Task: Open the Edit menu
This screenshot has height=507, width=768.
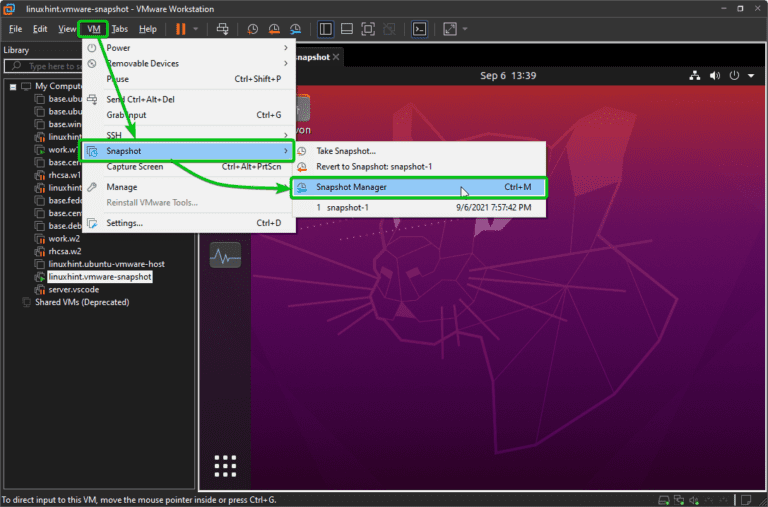Action: [40, 29]
